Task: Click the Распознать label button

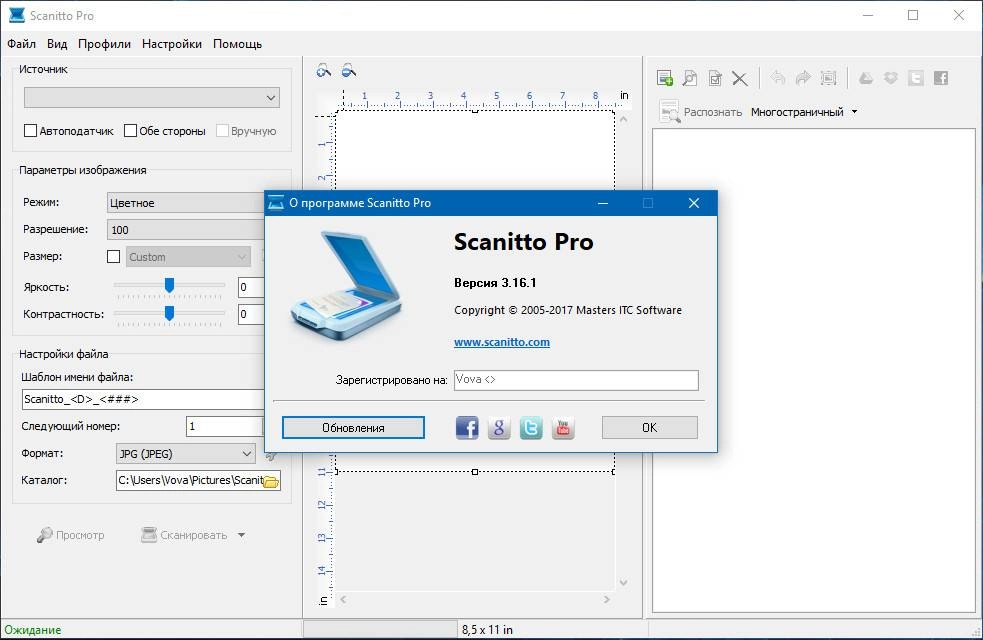Action: 713,112
